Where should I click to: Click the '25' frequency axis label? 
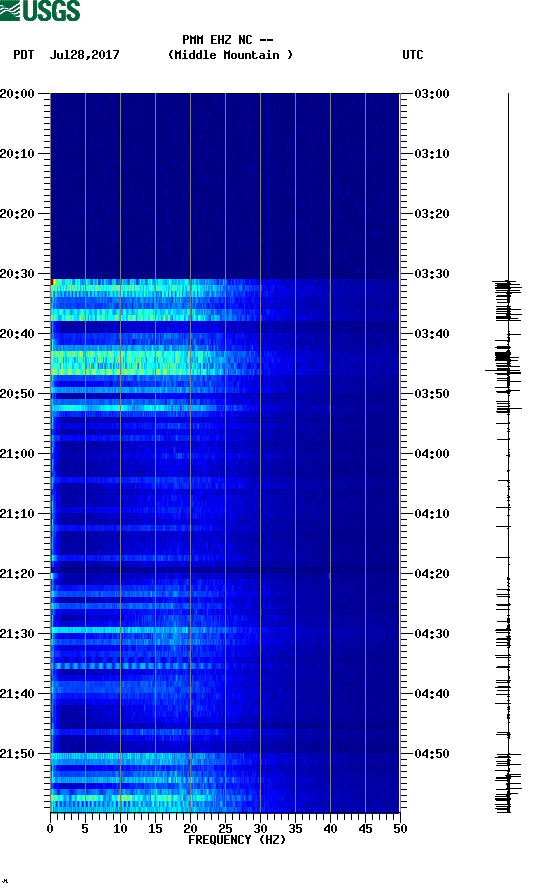pyautogui.click(x=225, y=829)
